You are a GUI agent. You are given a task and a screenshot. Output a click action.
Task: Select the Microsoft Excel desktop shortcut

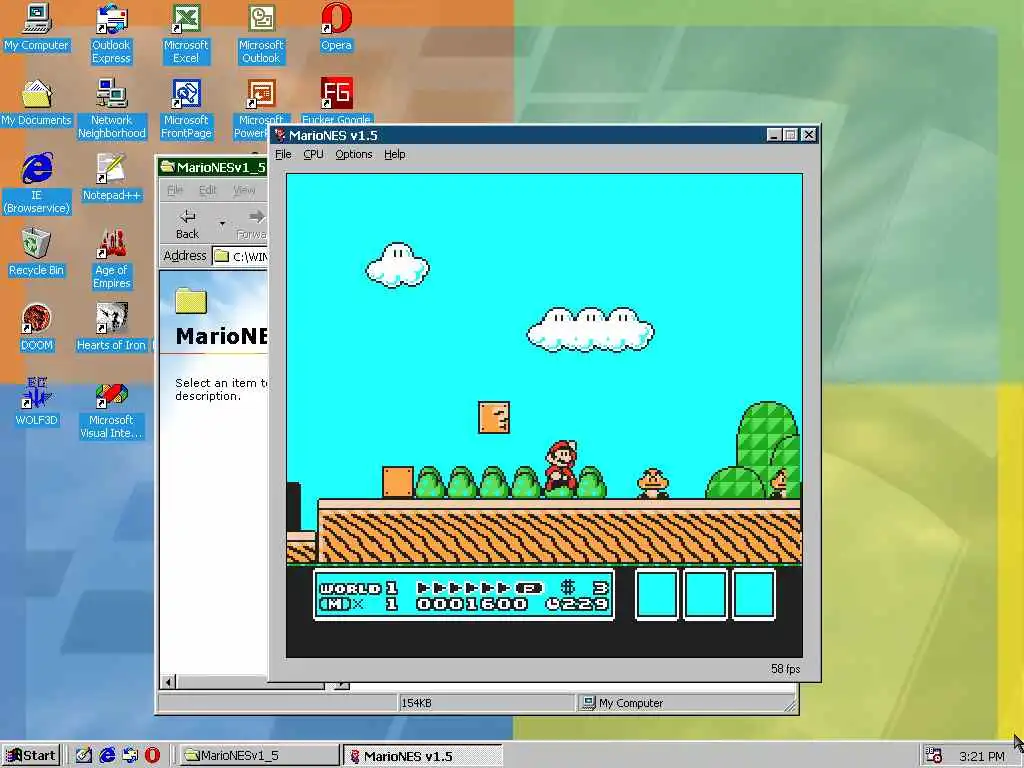pyautogui.click(x=186, y=34)
